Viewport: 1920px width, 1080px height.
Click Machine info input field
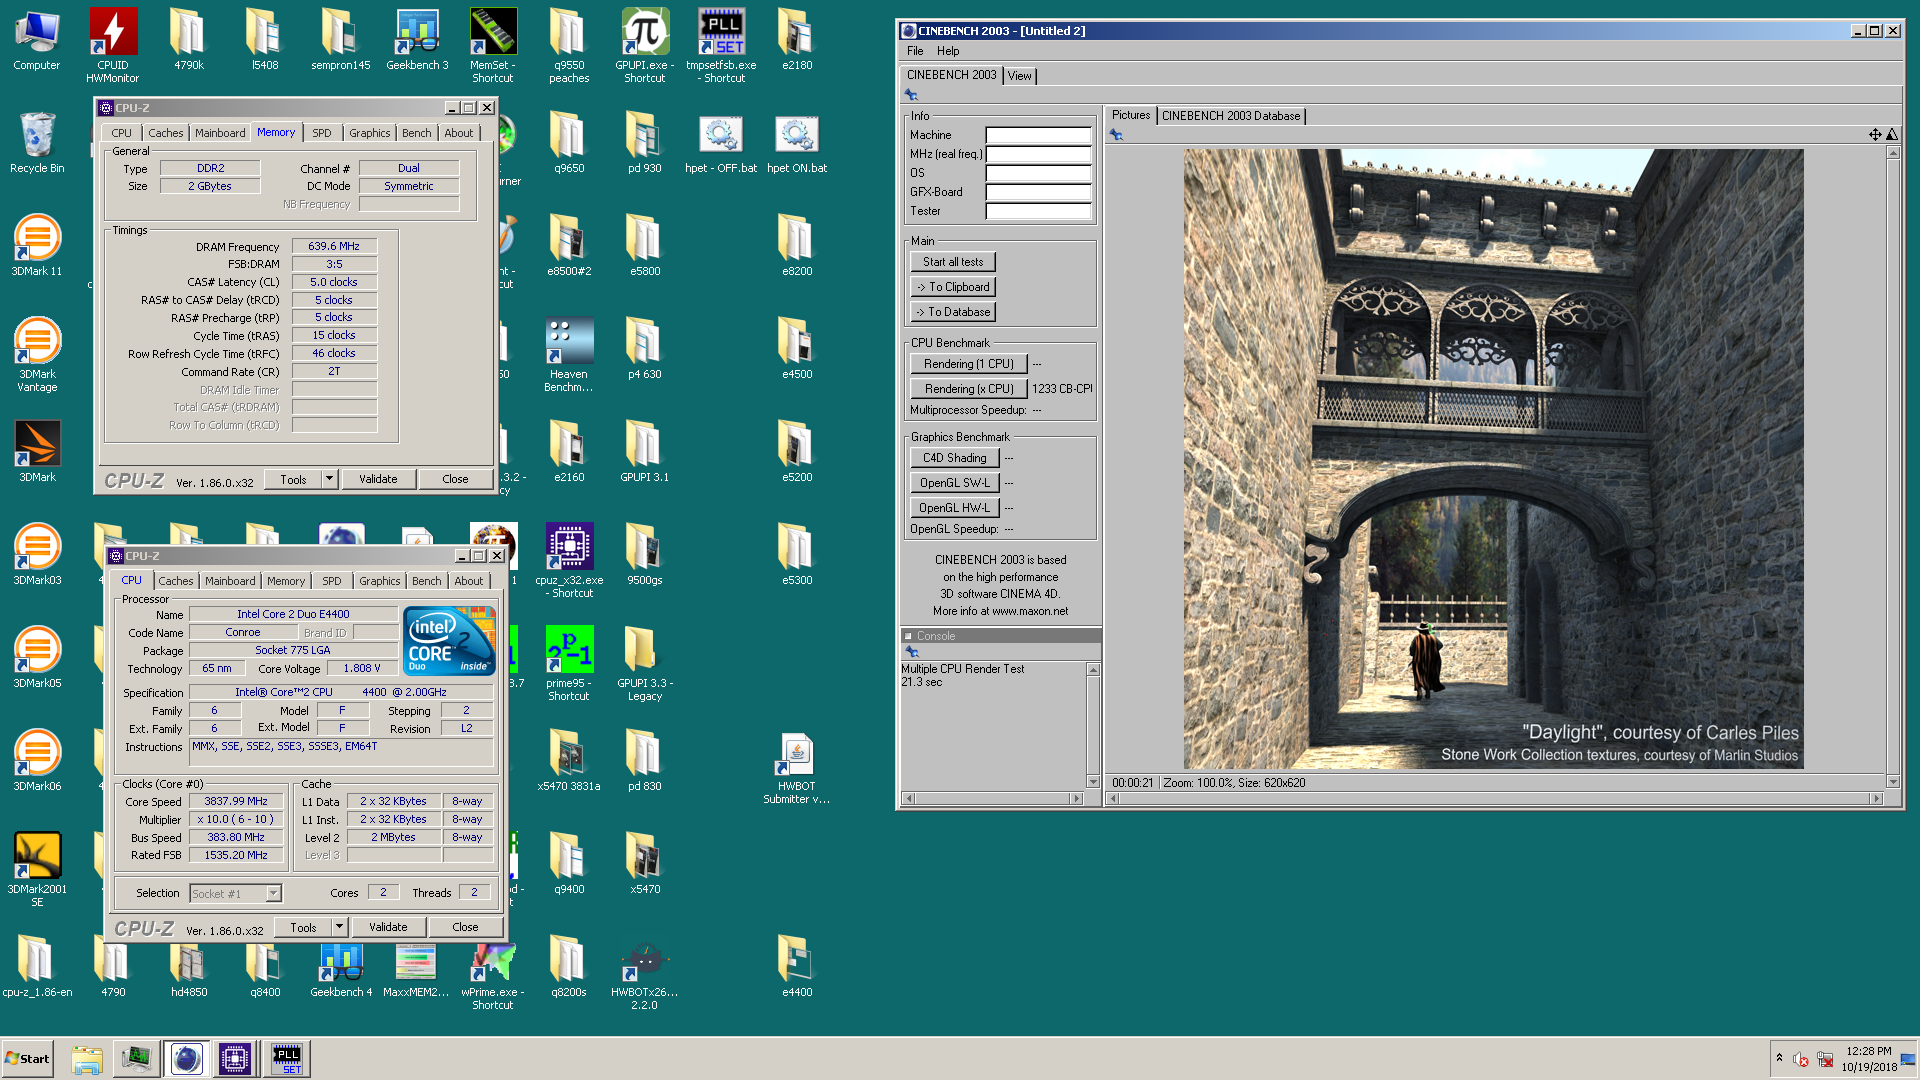click(x=1038, y=135)
